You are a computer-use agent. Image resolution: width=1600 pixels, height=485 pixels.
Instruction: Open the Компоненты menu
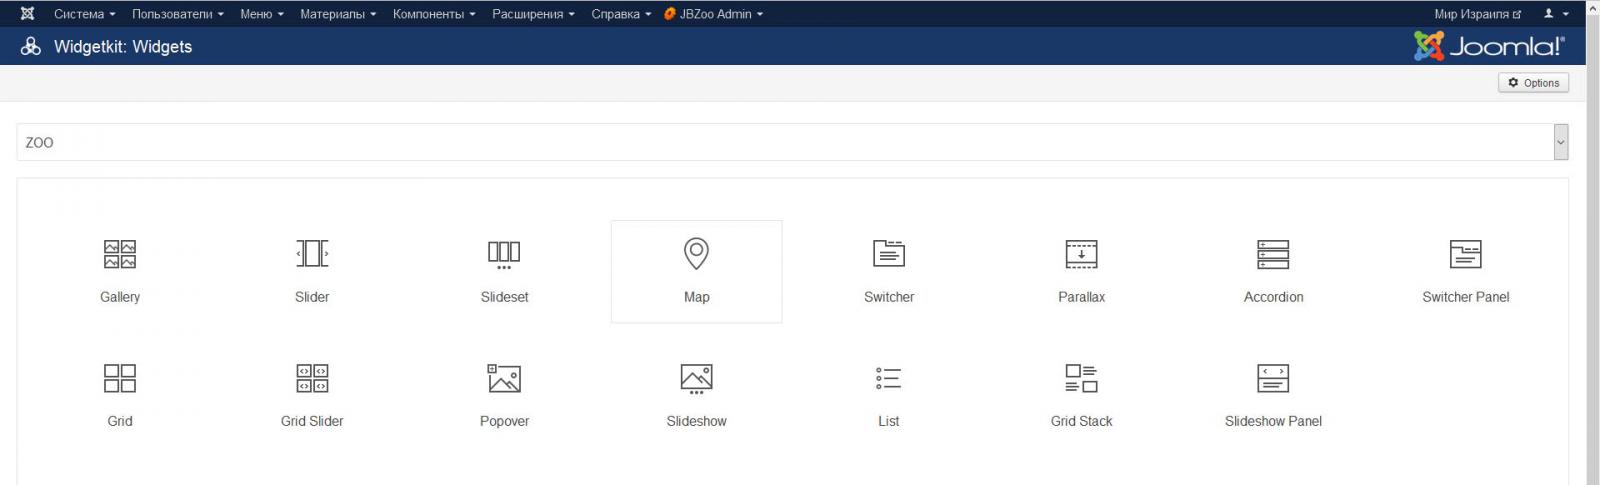click(433, 14)
